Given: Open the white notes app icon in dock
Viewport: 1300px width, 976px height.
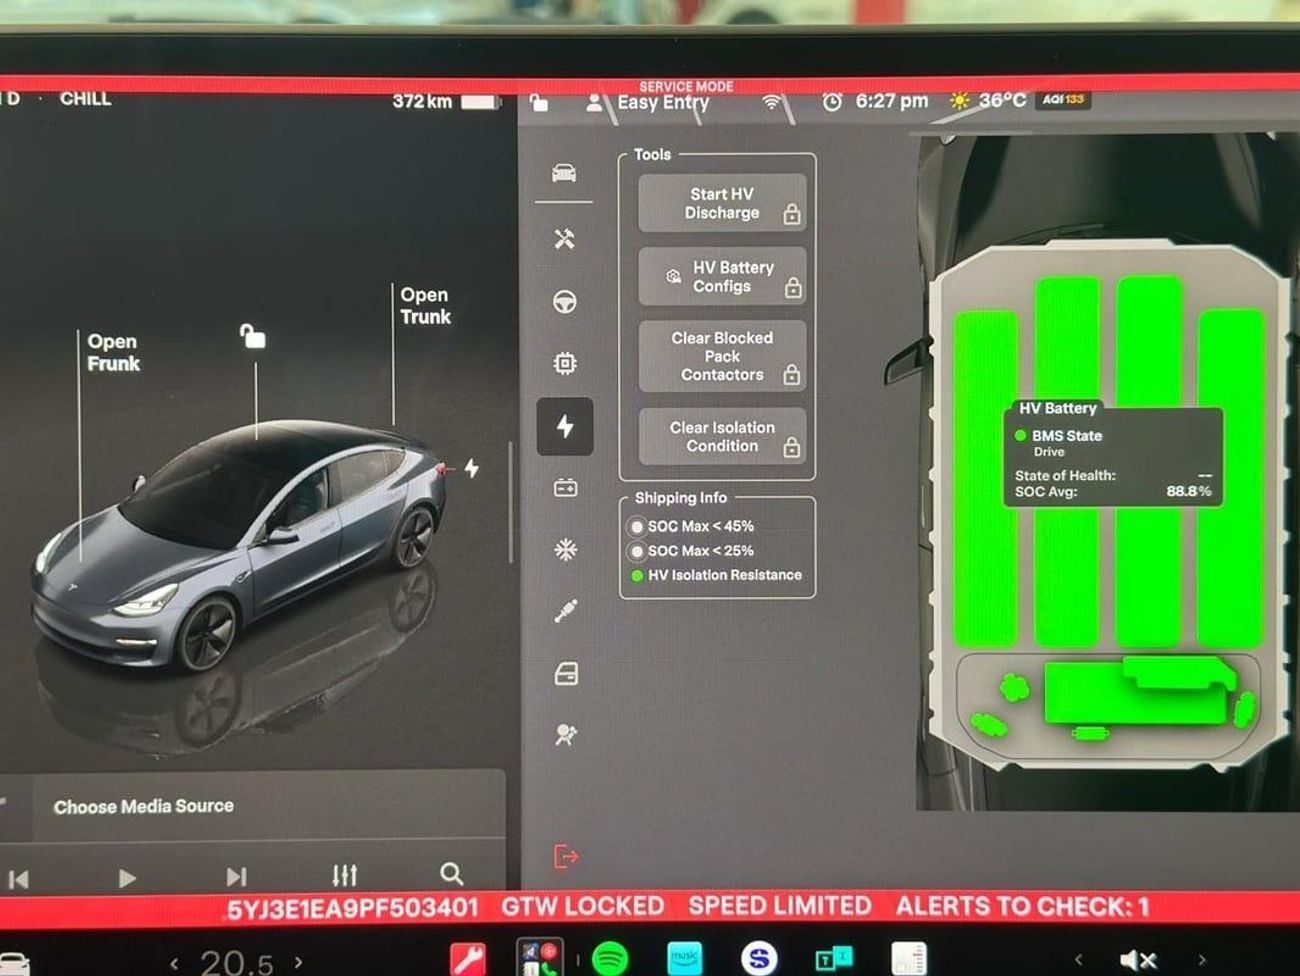Looking at the screenshot, I should click(x=908, y=959).
